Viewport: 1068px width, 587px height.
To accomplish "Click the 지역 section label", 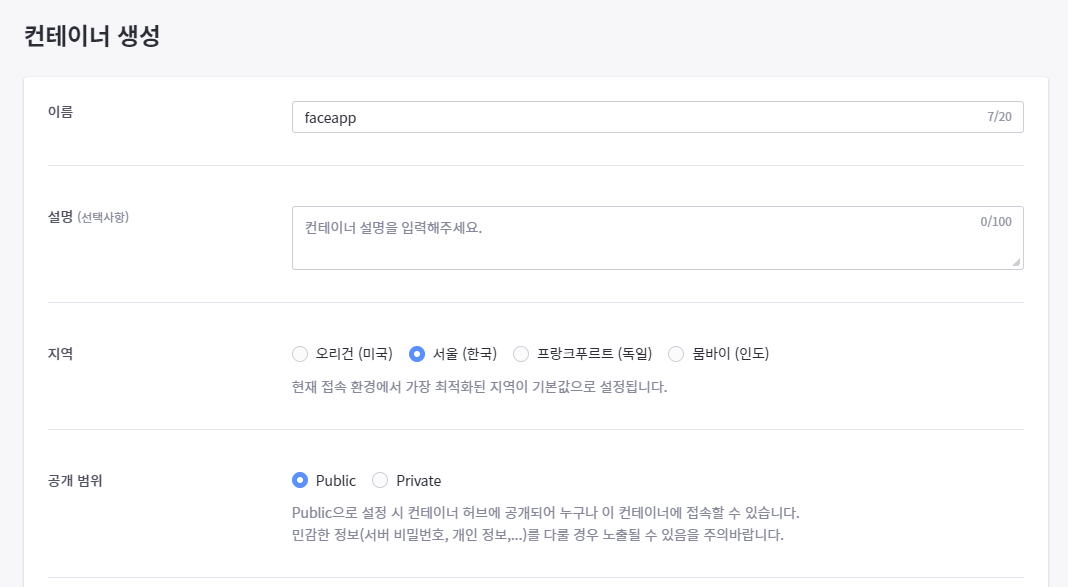I will pos(60,354).
